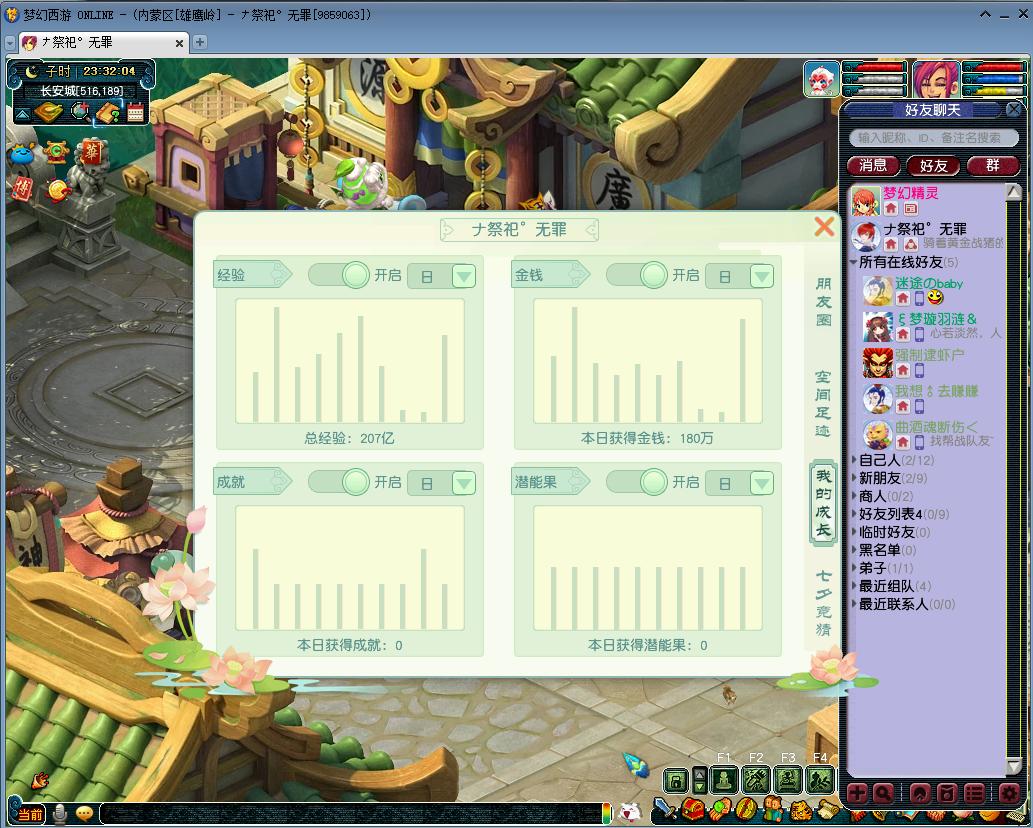This screenshot has width=1033, height=828.
Task: Open the paper scroll quest icon
Action: [x=828, y=810]
